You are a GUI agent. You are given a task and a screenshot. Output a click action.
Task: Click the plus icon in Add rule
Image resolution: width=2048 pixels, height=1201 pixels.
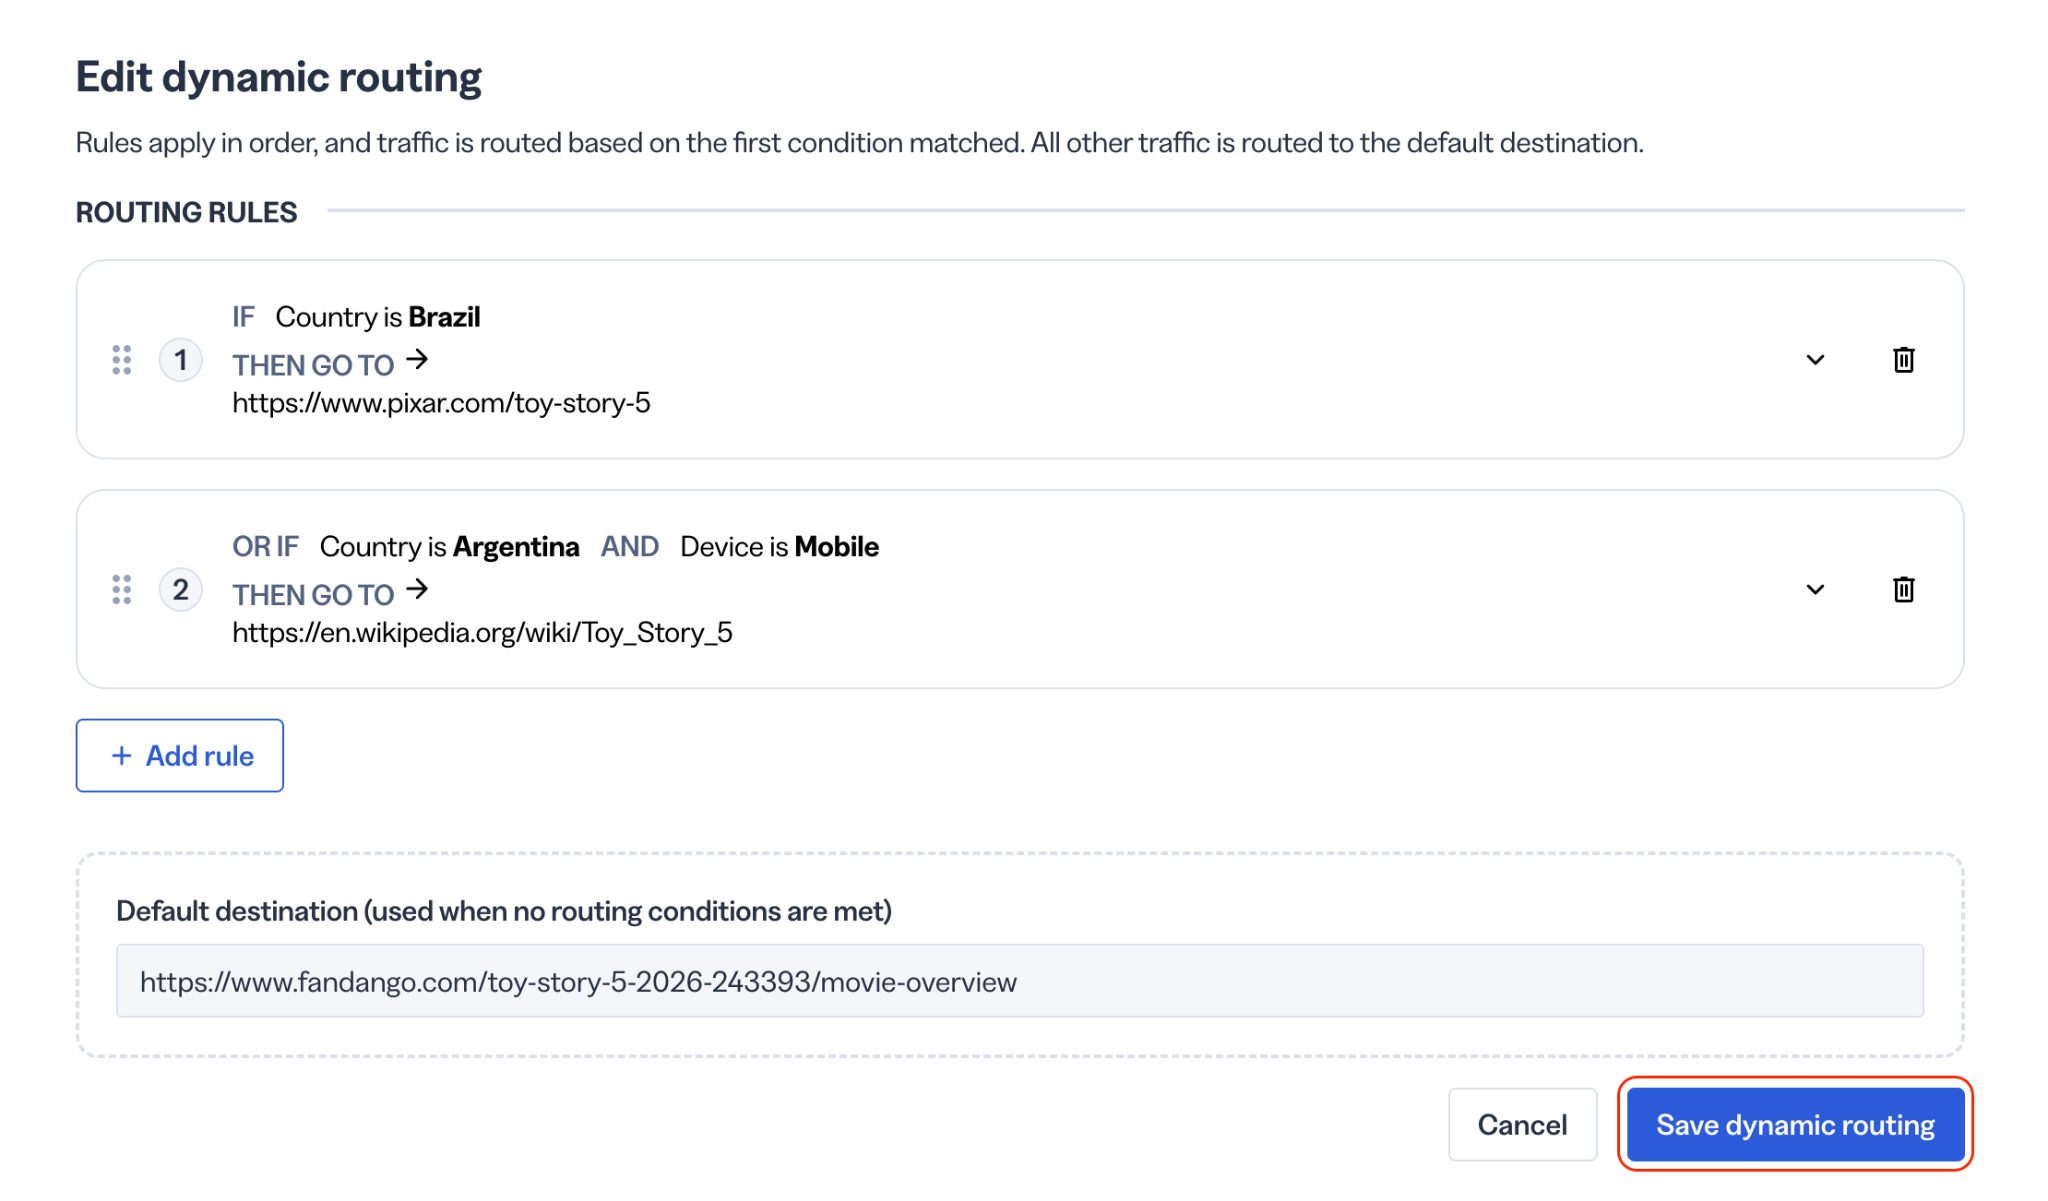[x=122, y=755]
